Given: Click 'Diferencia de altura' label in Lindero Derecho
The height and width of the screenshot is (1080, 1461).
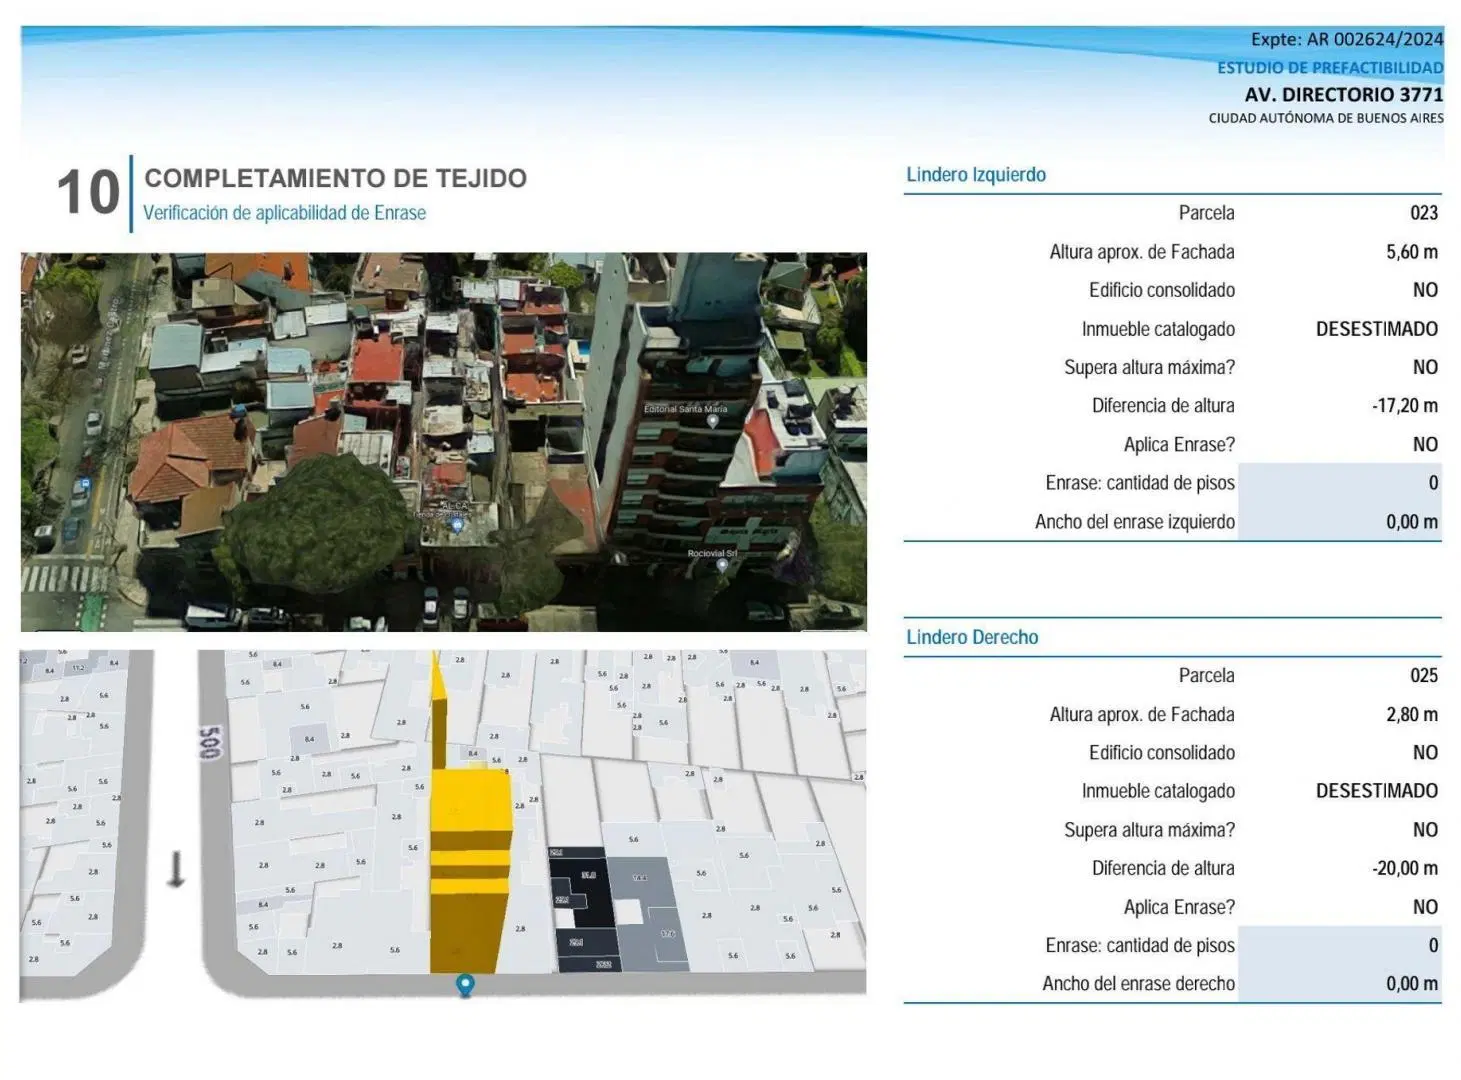Looking at the screenshot, I should pos(1163,869).
